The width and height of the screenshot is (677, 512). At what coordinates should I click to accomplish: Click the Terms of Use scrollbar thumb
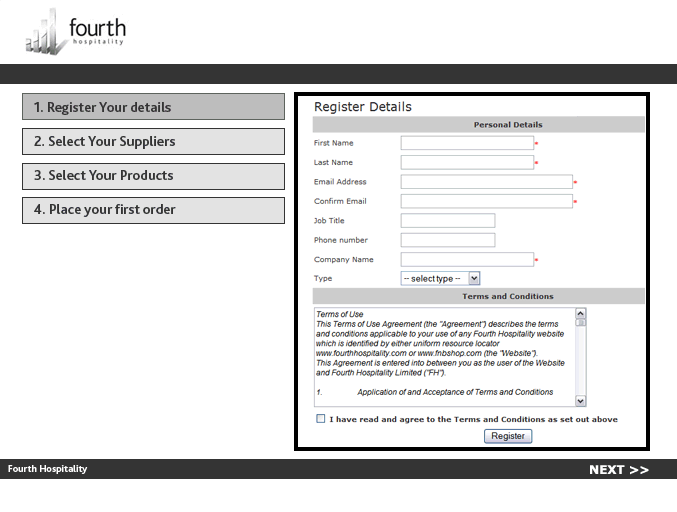(x=581, y=322)
